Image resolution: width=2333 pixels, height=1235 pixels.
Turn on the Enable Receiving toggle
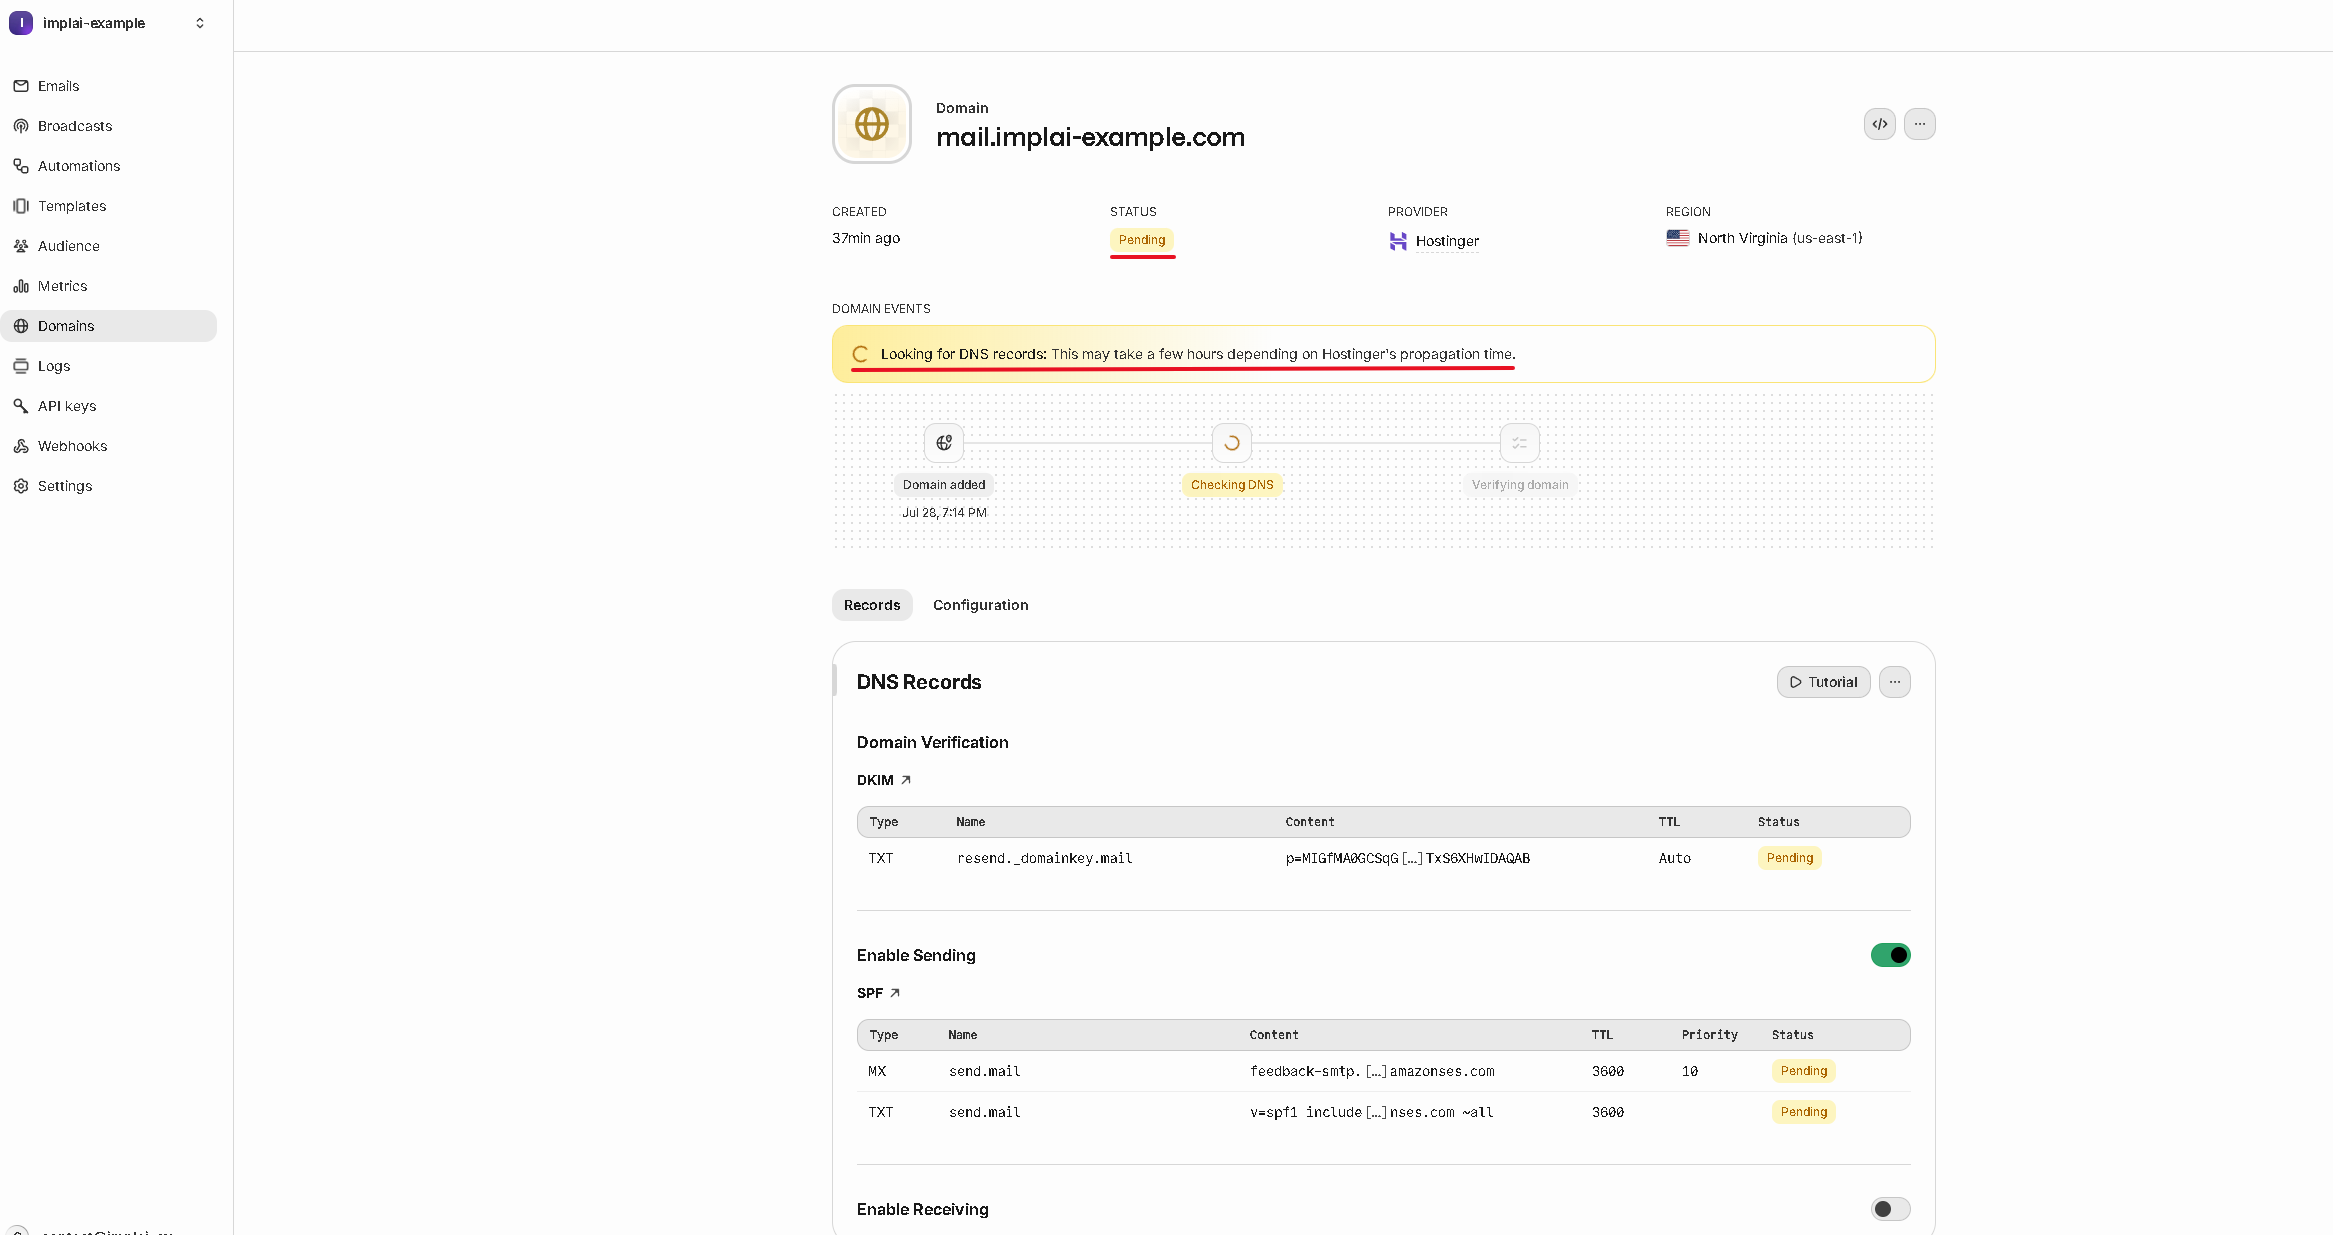point(1891,1209)
